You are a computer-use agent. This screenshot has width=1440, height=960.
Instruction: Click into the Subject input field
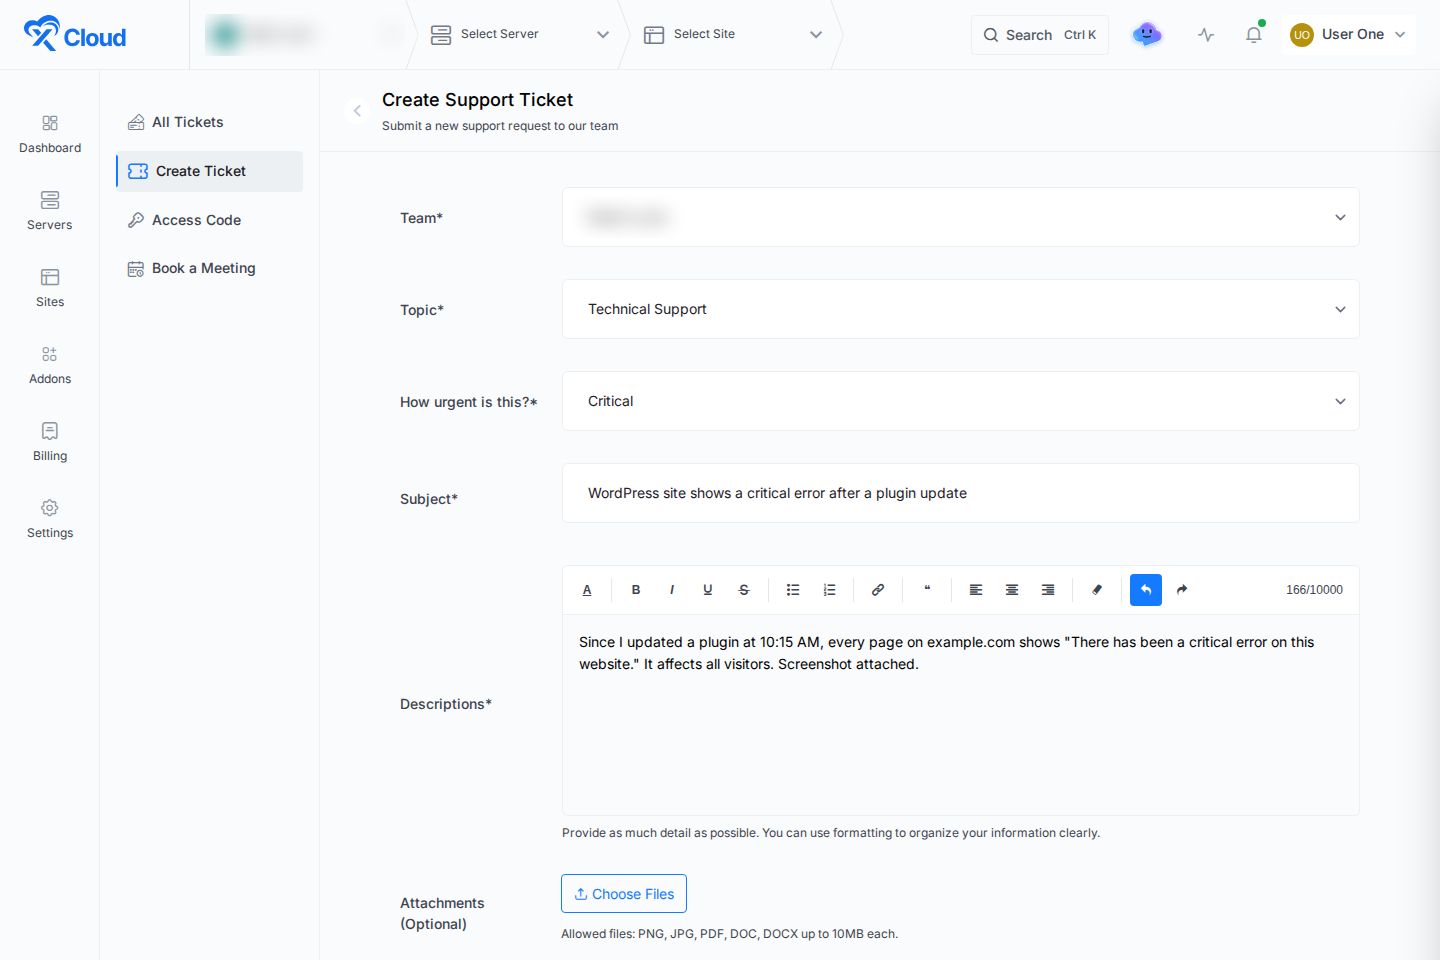click(x=961, y=493)
